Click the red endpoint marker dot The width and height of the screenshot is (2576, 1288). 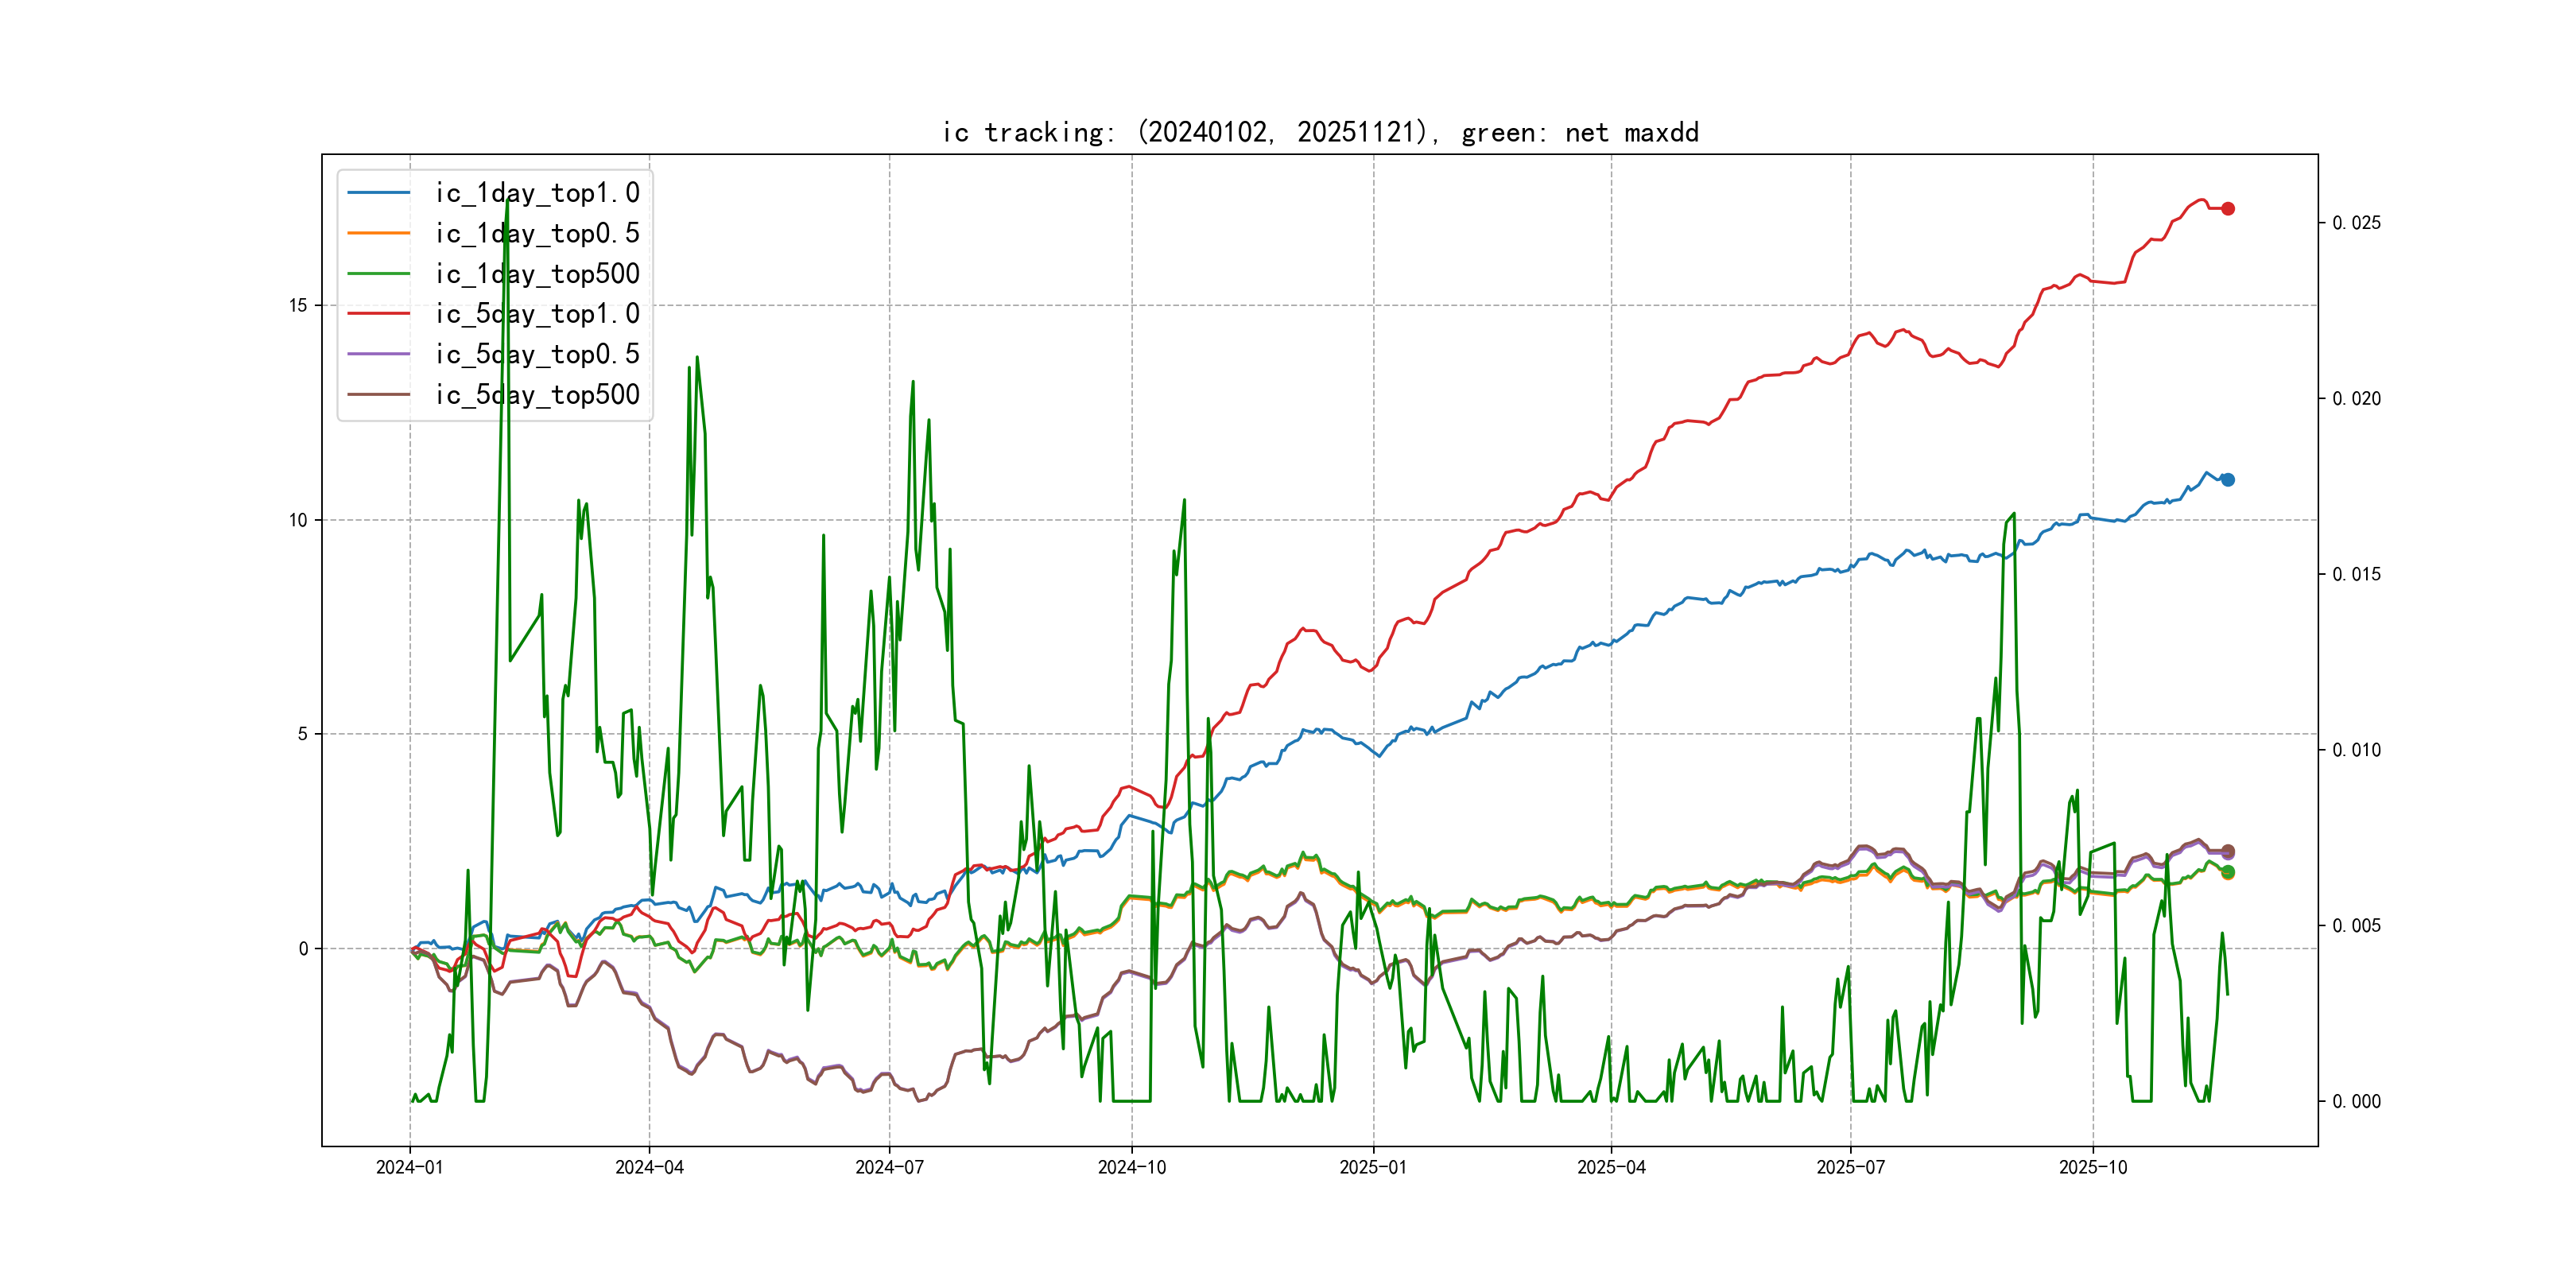(x=2228, y=209)
